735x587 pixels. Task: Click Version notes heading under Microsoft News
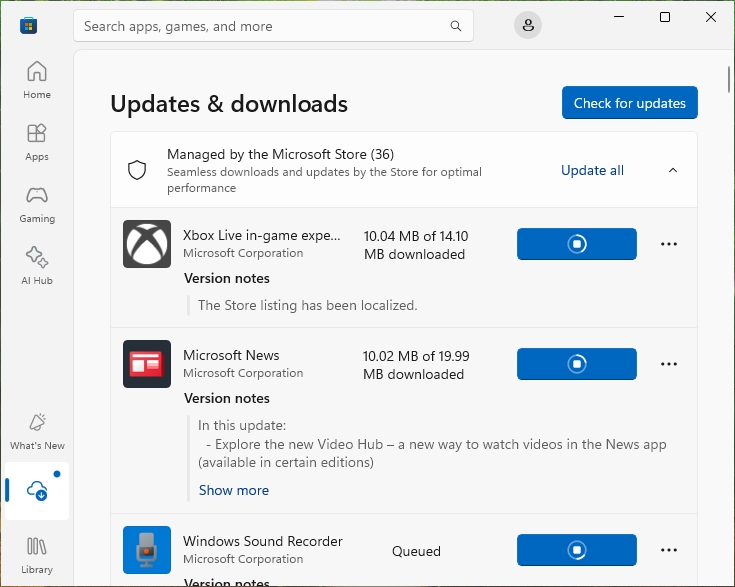pos(227,398)
